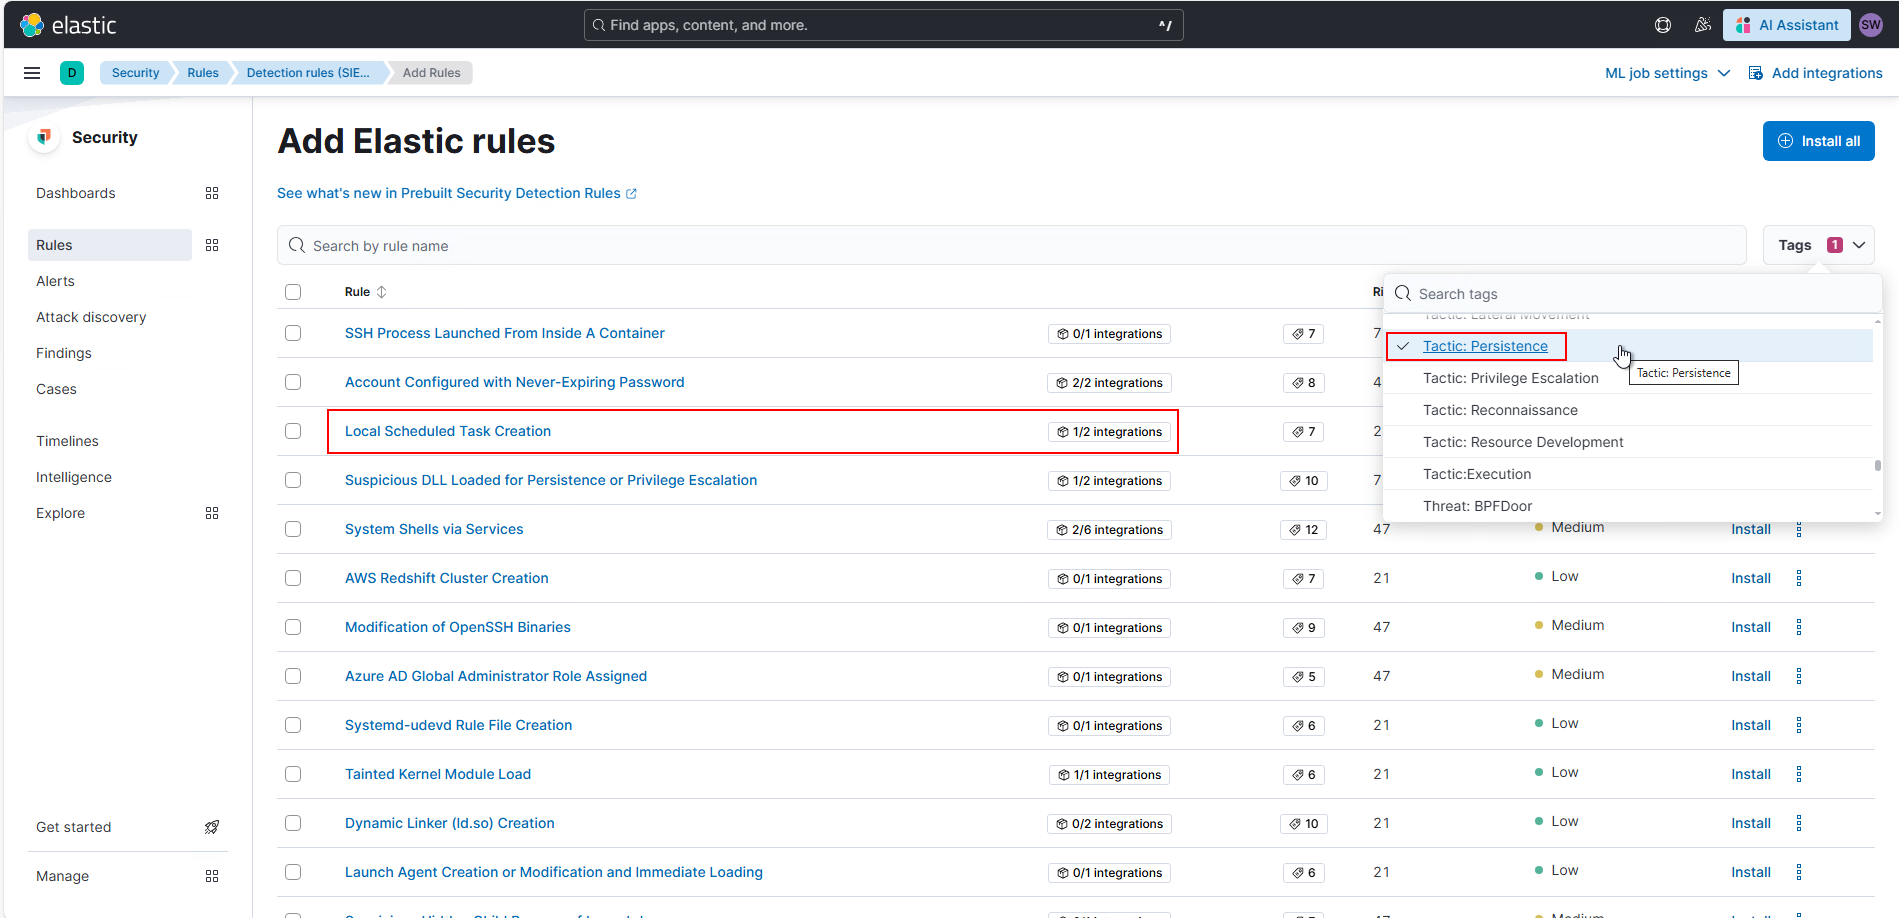Open See what's new in Prebuilt Rules link
Viewport: 1899px width, 918px height.
click(x=457, y=193)
